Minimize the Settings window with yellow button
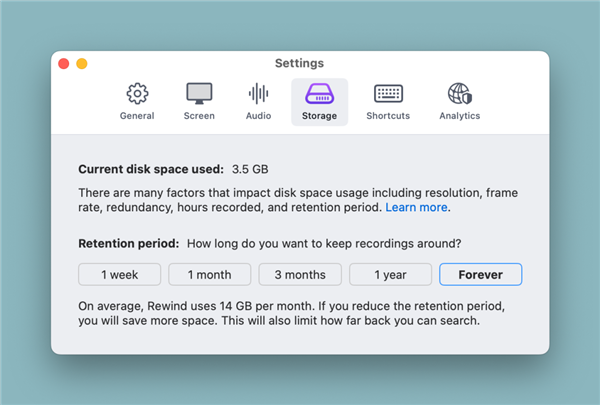The image size is (600, 405). (82, 64)
